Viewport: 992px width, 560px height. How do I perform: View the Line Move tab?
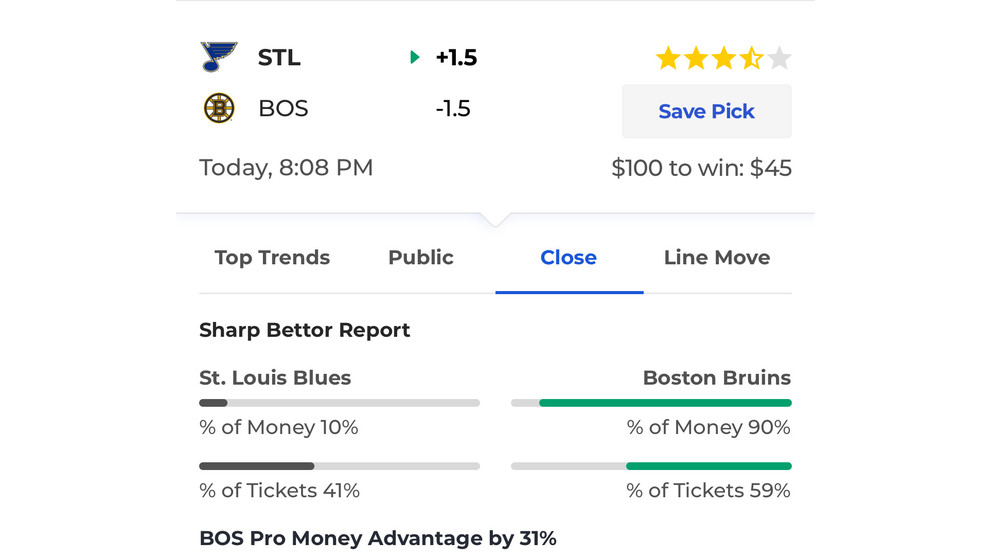click(x=717, y=258)
